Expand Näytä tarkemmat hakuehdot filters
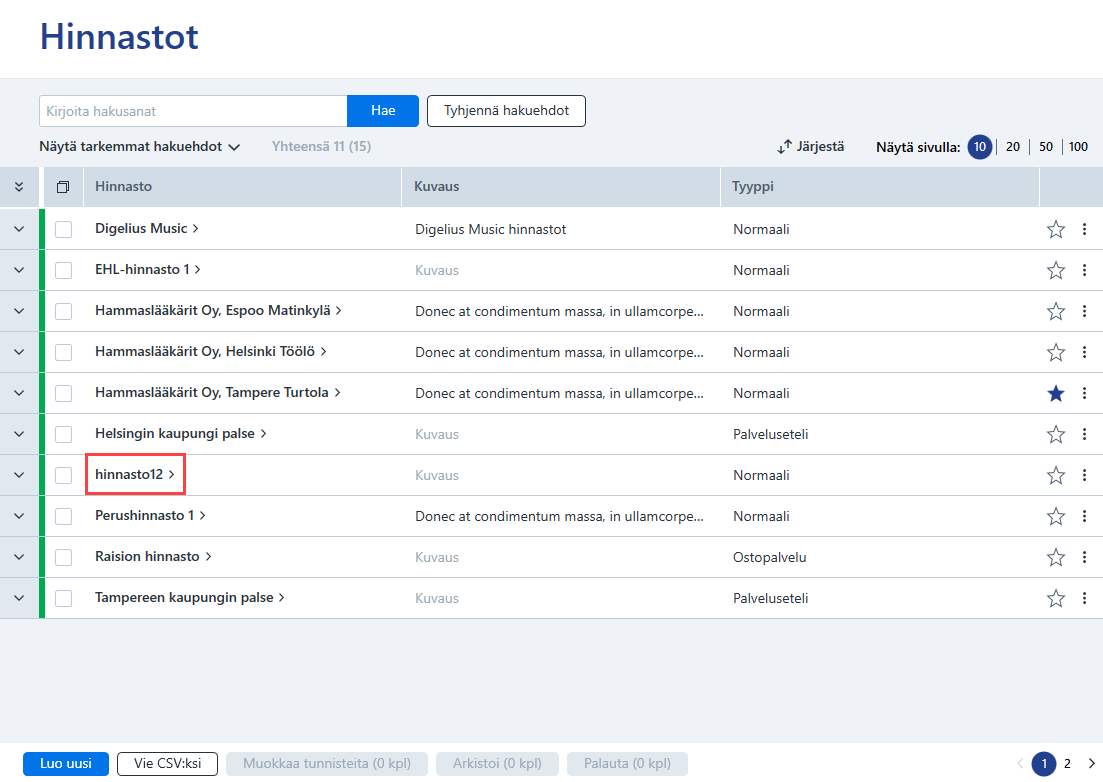Image resolution: width=1103 pixels, height=782 pixels. coord(139,146)
